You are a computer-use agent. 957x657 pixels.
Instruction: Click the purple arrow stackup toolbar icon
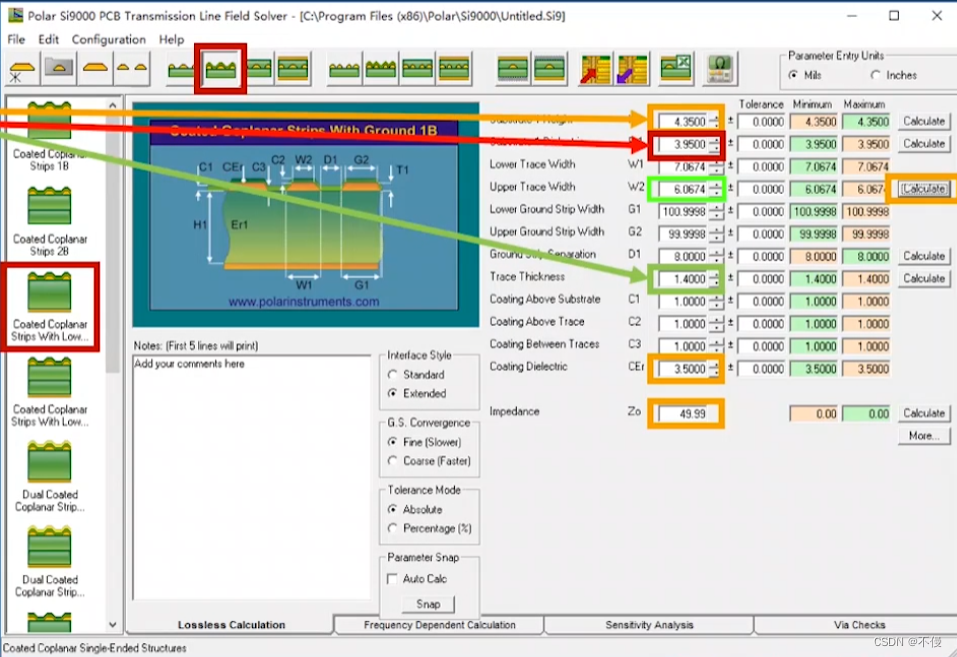632,68
